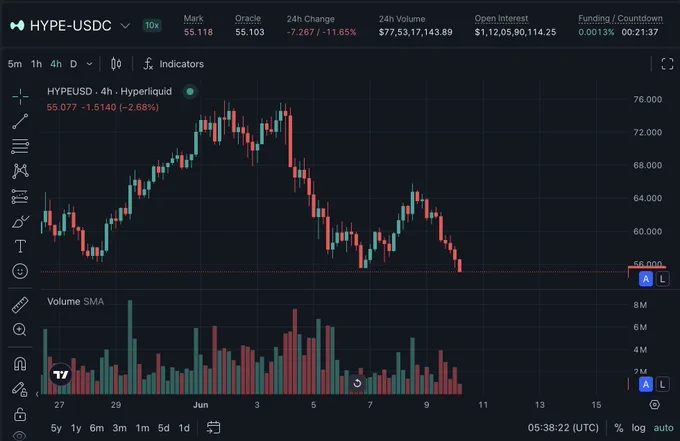Open the go to date calendar

[x=213, y=428]
